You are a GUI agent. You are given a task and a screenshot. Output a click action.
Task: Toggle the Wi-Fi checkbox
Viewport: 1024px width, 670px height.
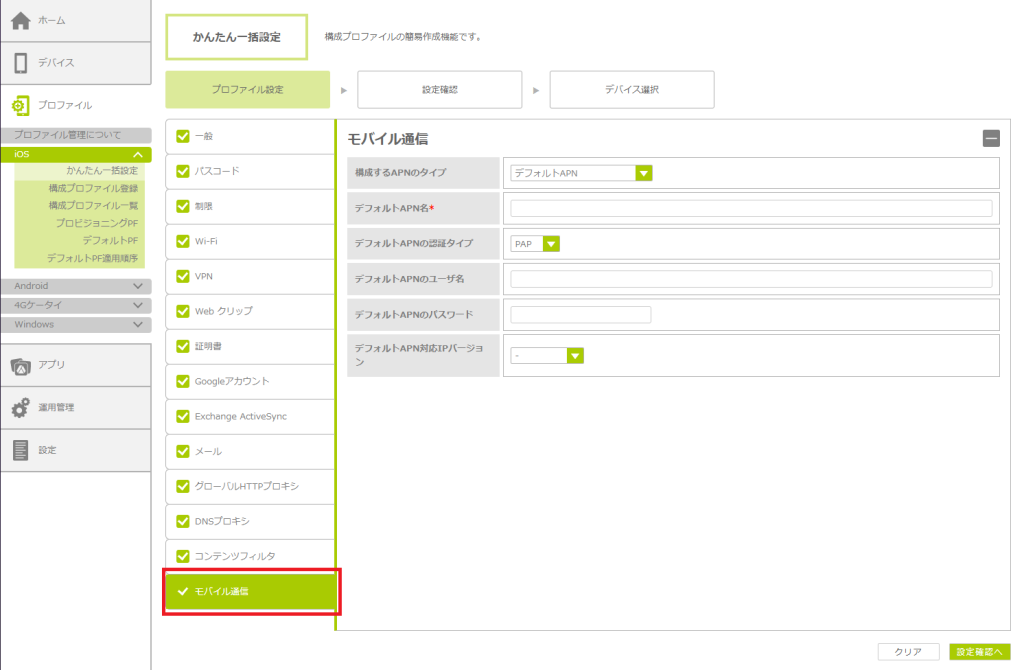tap(182, 241)
